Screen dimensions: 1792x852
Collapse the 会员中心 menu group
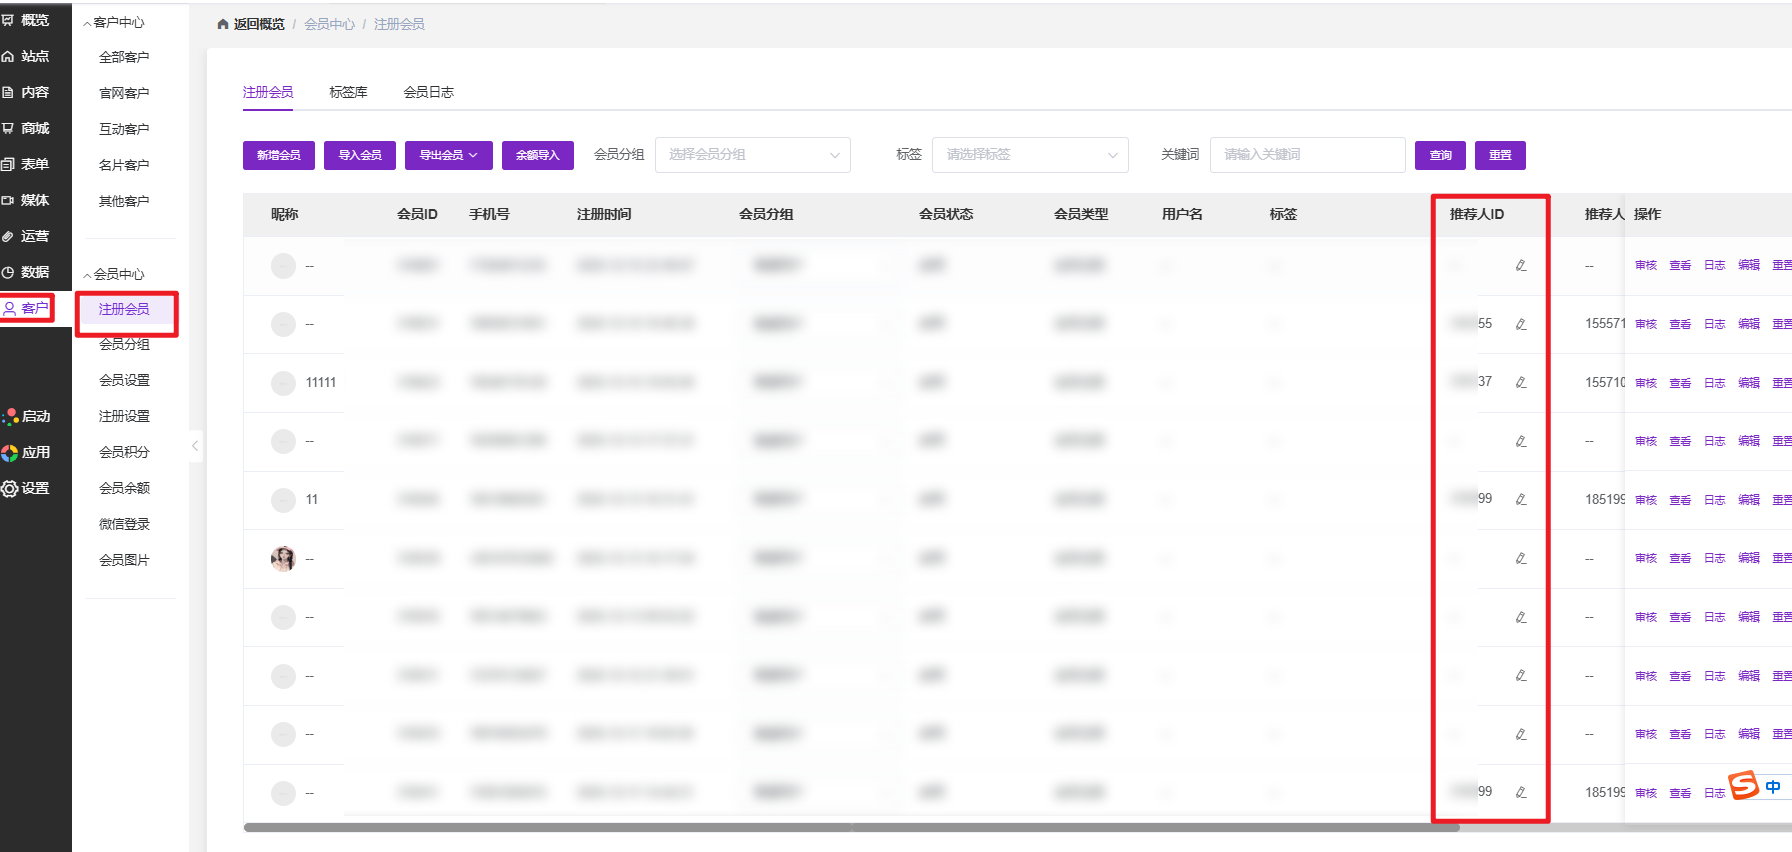115,274
